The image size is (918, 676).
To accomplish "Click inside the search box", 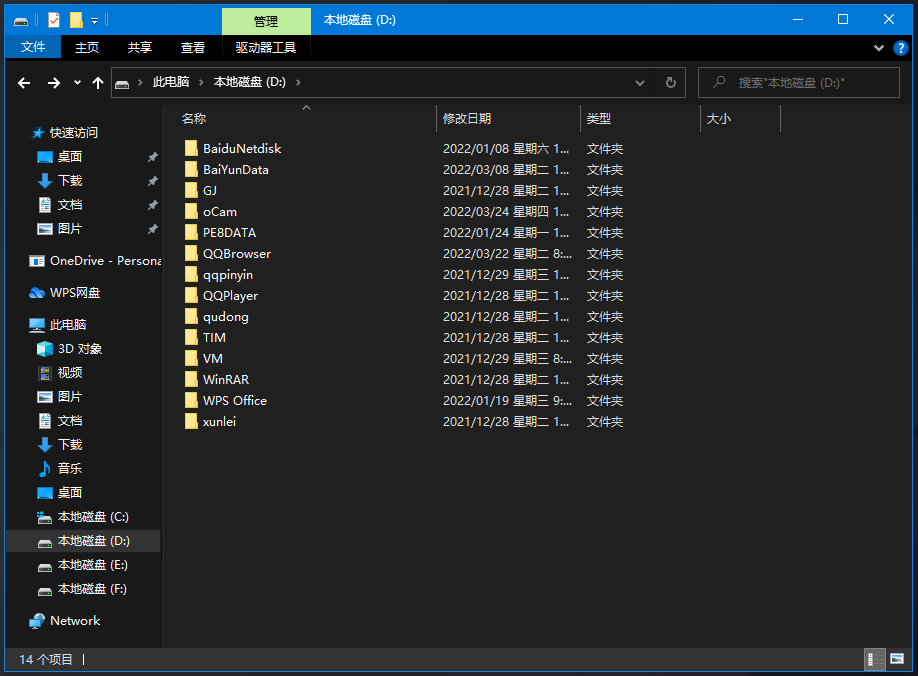I will (x=800, y=82).
